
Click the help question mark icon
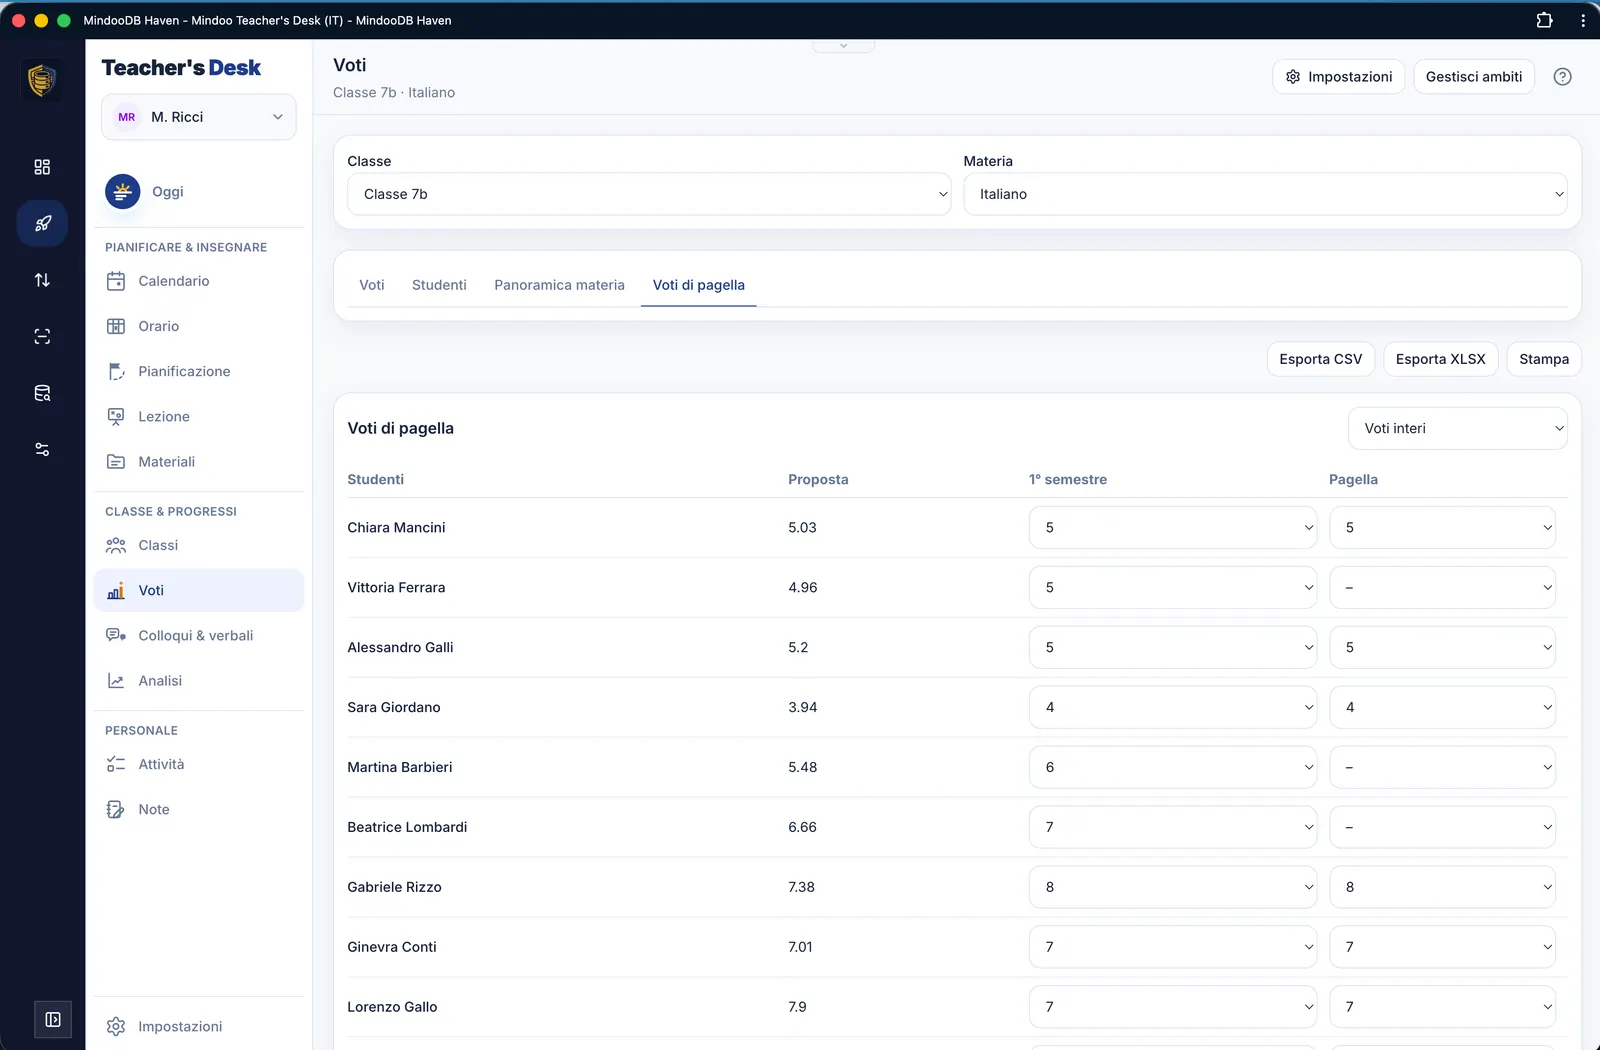(1562, 77)
